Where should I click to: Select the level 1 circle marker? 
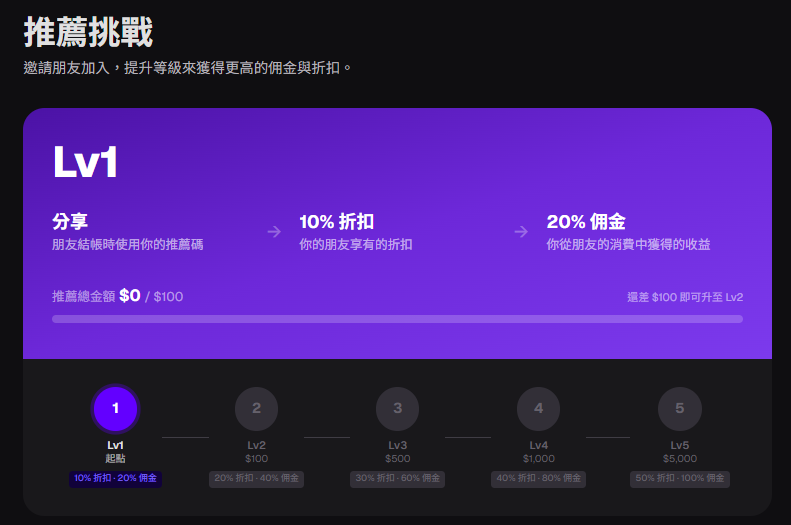tap(115, 409)
